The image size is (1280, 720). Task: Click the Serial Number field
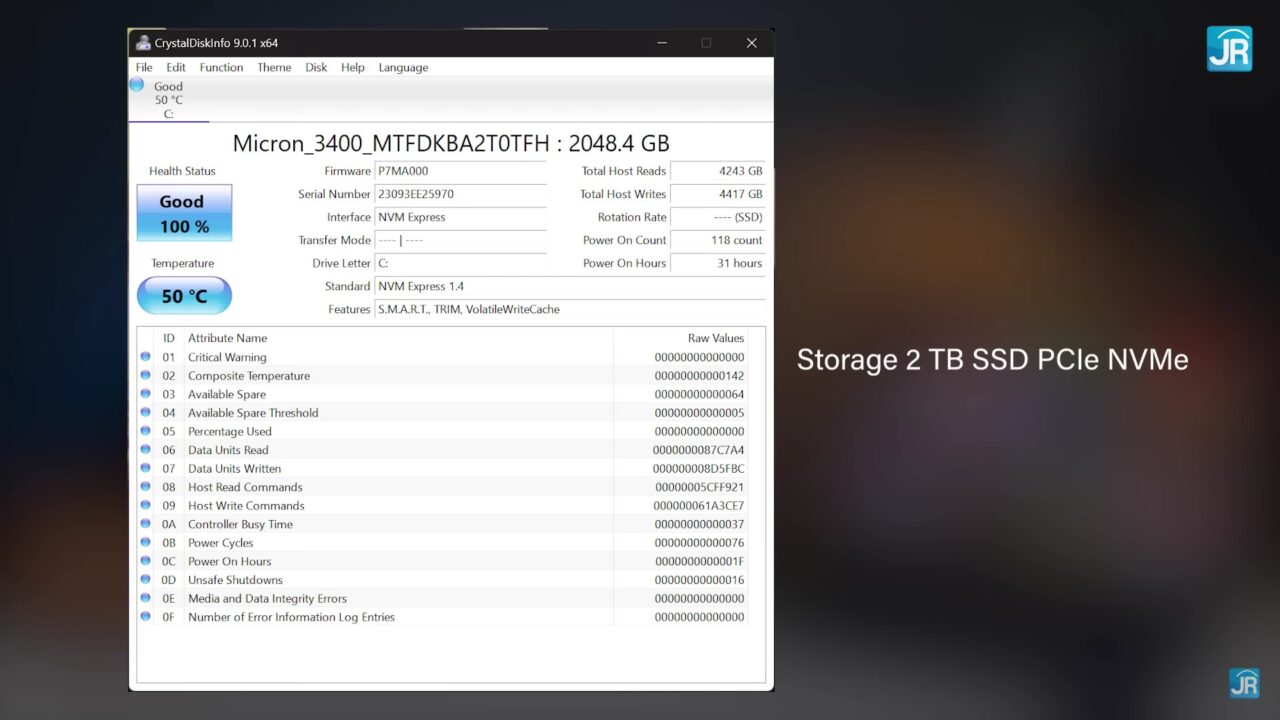click(x=460, y=194)
